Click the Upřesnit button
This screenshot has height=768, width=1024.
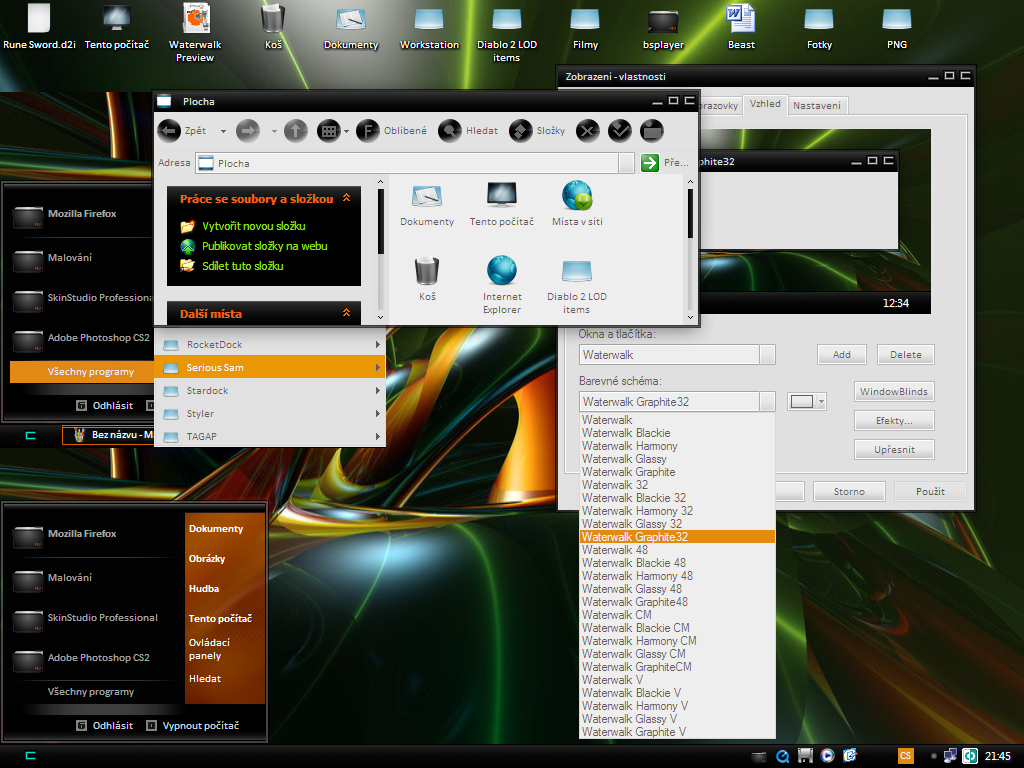point(893,449)
